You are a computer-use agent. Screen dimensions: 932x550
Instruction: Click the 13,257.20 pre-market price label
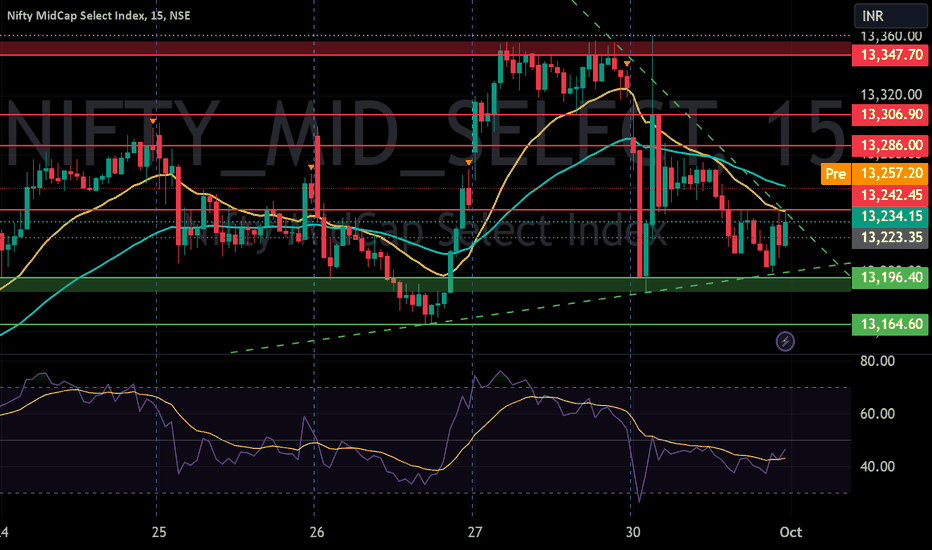pyautogui.click(x=890, y=173)
